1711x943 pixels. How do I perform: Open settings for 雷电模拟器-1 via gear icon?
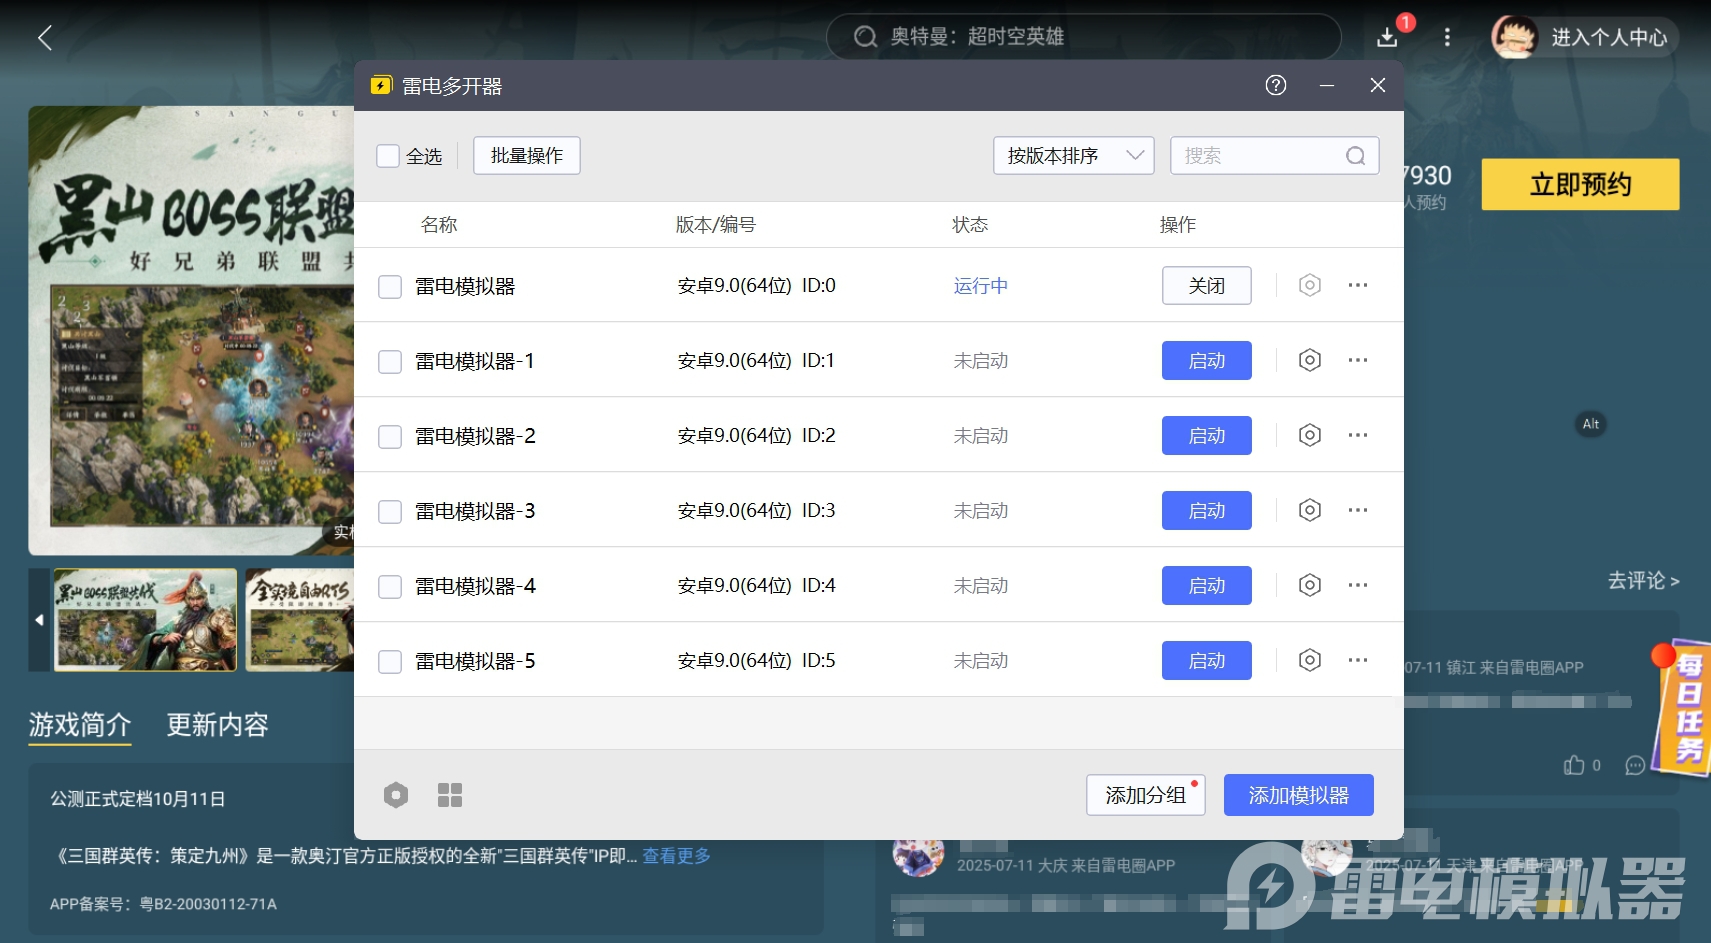point(1309,360)
